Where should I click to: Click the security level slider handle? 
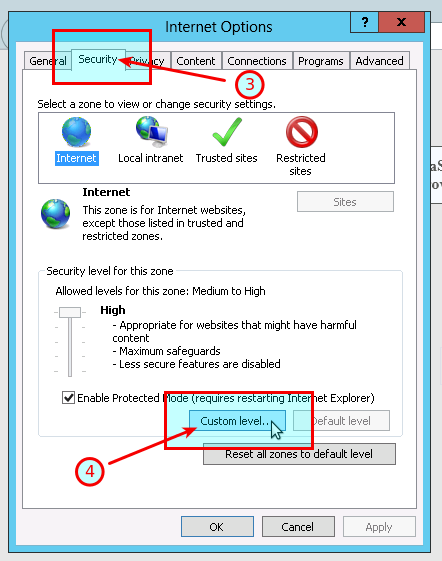tap(70, 312)
